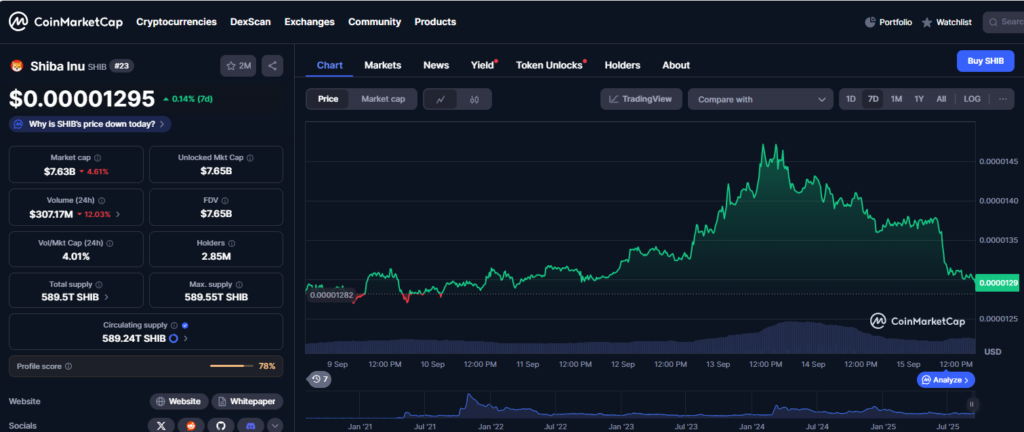Click the Portfolio pie icon

pyautogui.click(x=870, y=22)
